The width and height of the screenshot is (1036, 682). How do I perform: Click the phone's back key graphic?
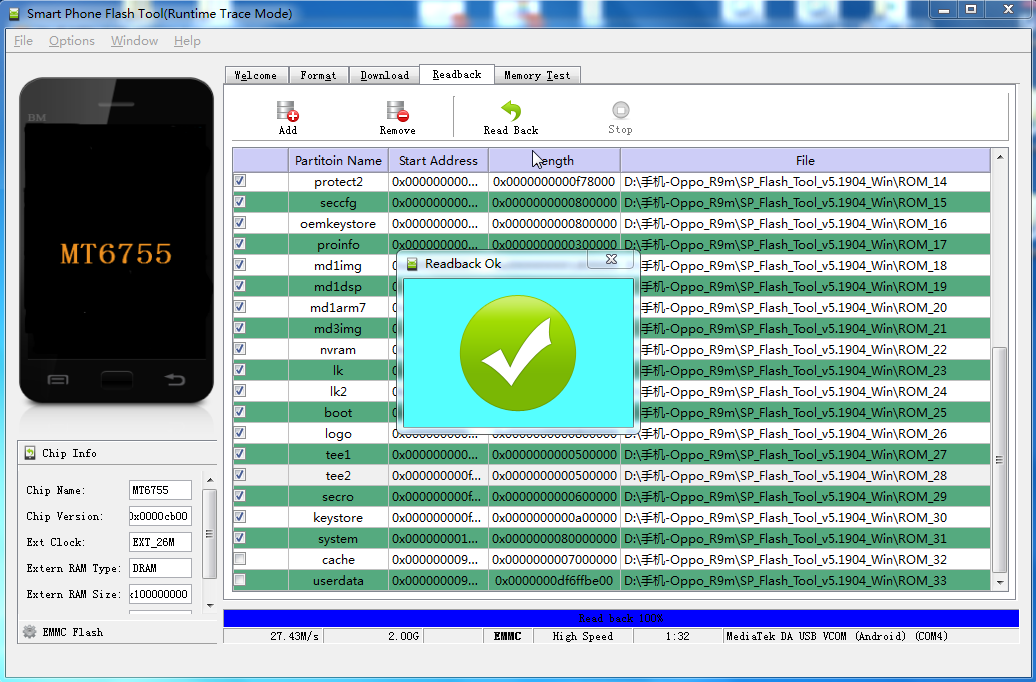coord(174,379)
